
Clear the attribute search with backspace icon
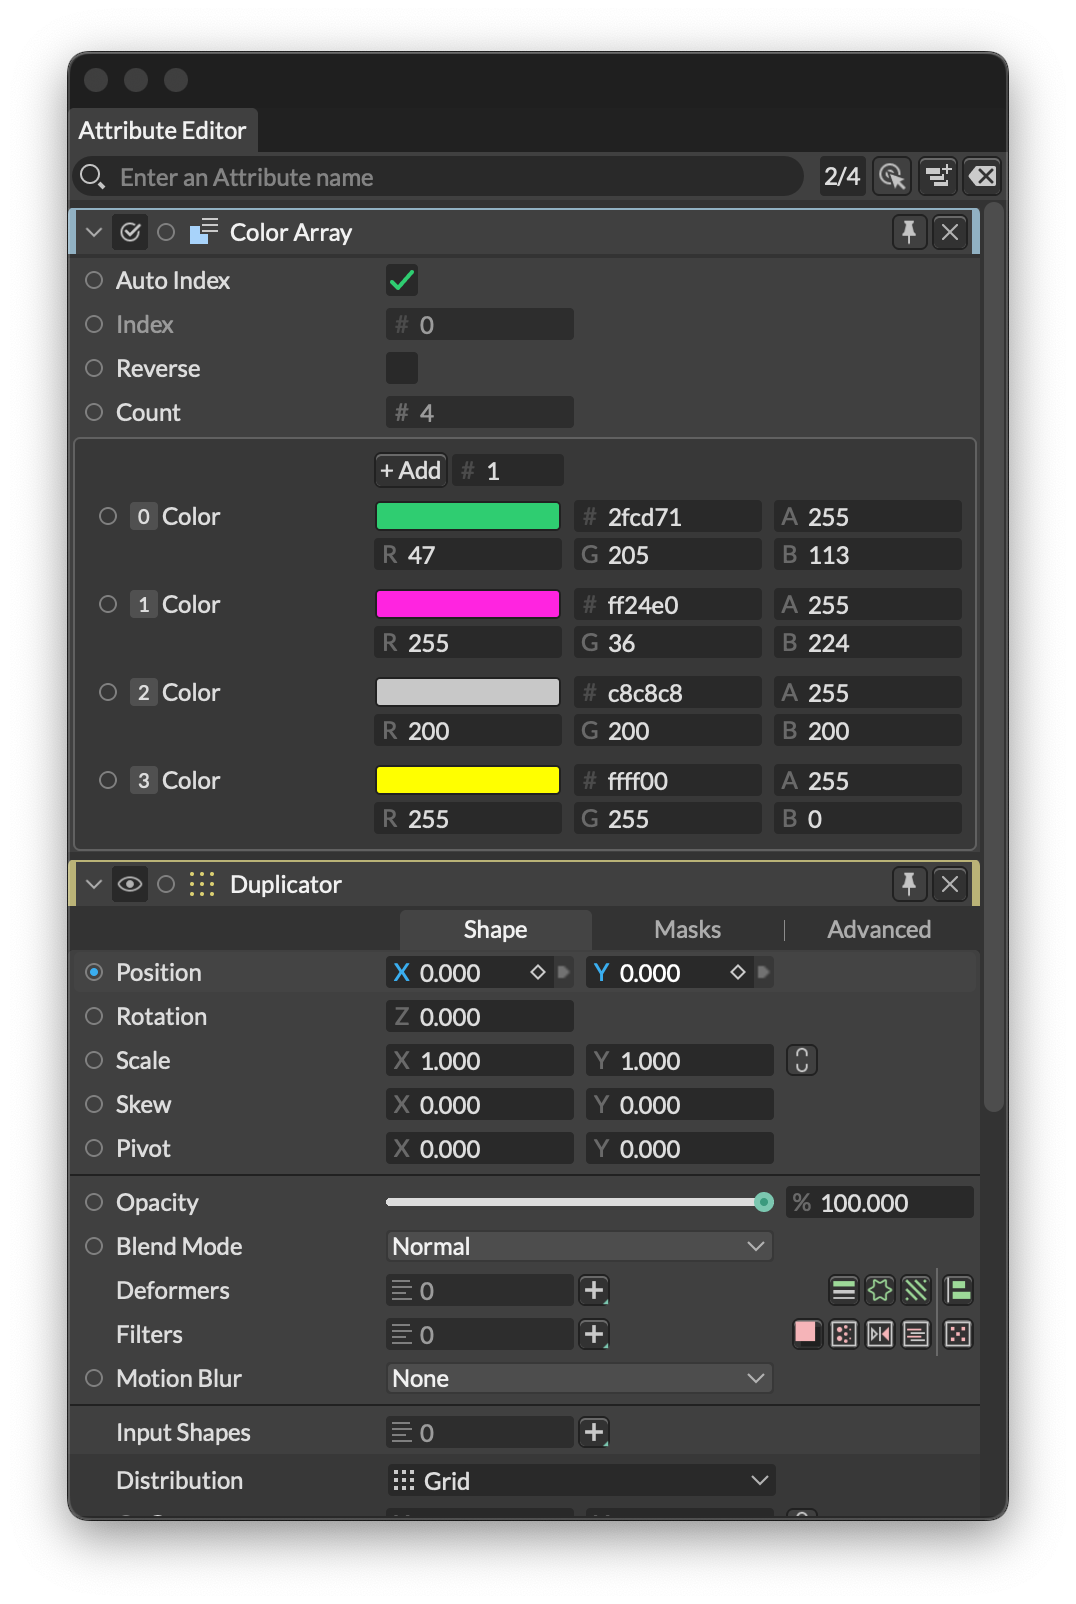(982, 177)
